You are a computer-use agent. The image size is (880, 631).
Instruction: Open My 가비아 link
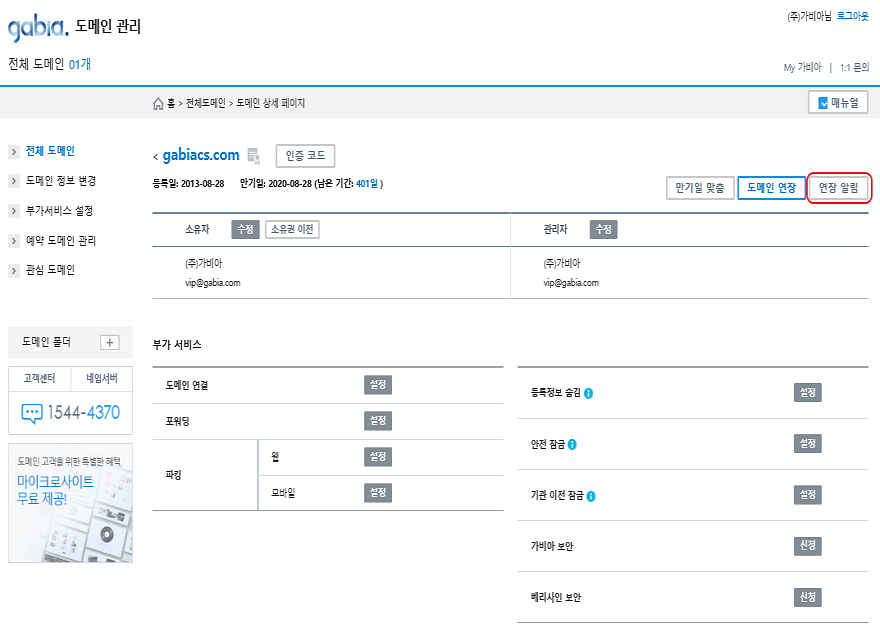802,67
